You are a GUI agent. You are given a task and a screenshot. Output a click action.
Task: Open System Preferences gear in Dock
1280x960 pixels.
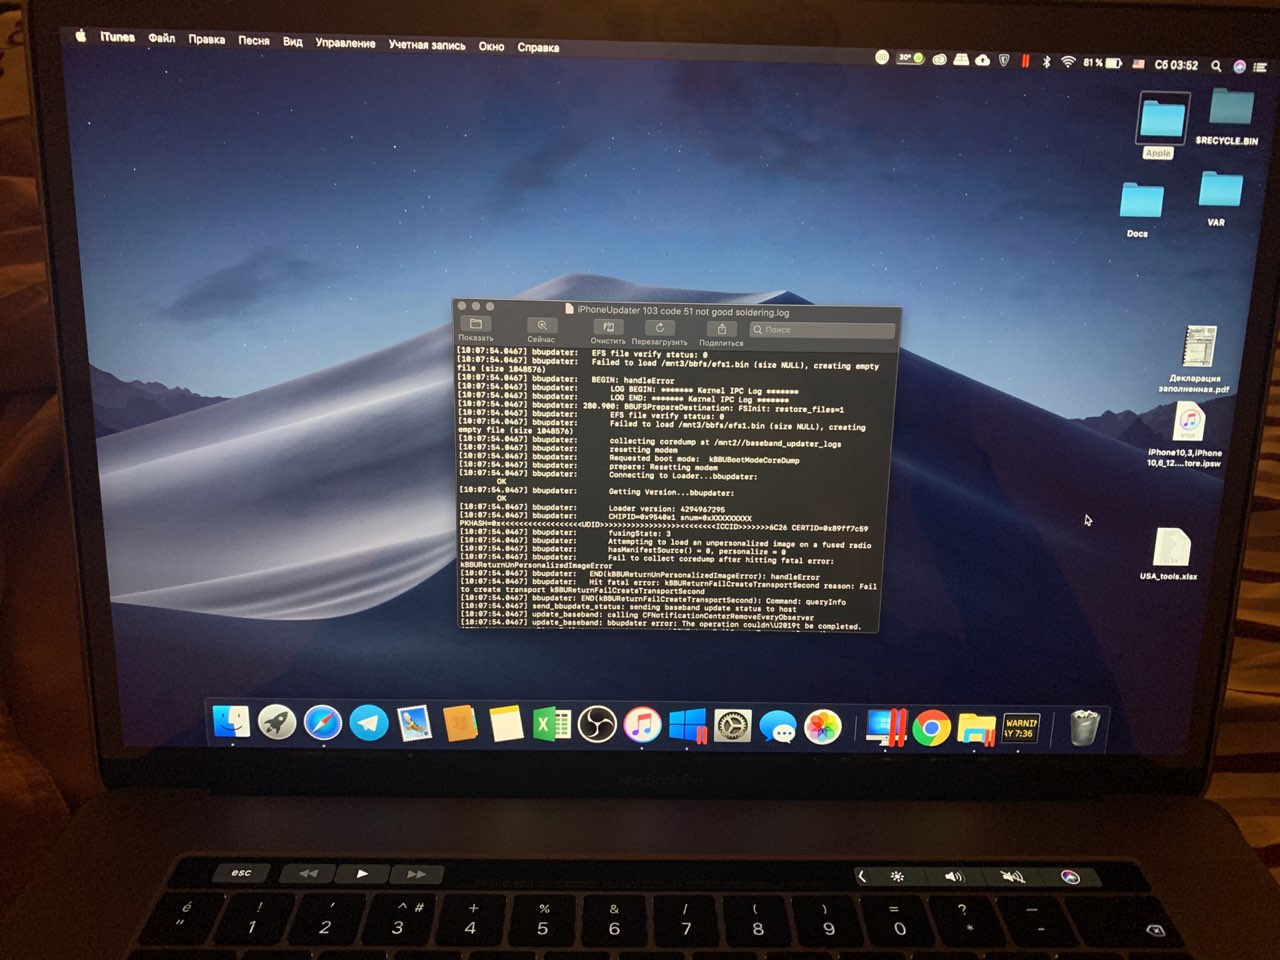[733, 727]
